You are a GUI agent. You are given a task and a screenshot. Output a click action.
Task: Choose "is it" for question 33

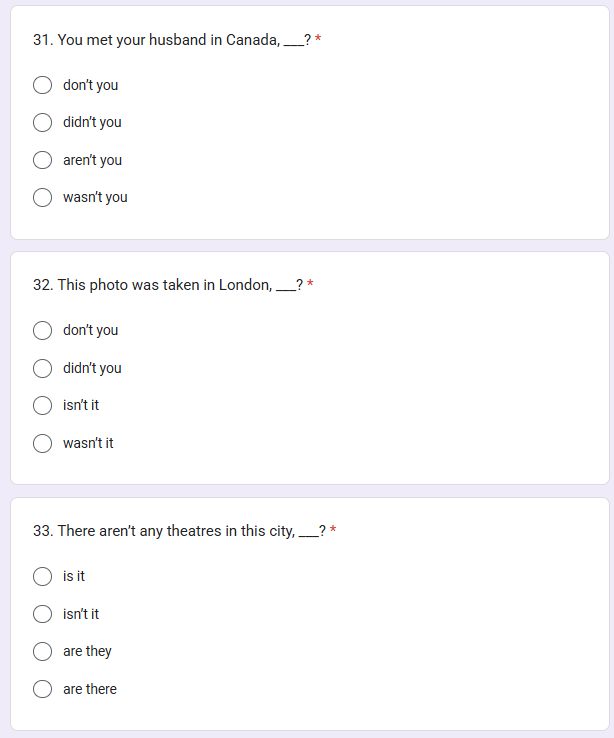click(x=42, y=576)
